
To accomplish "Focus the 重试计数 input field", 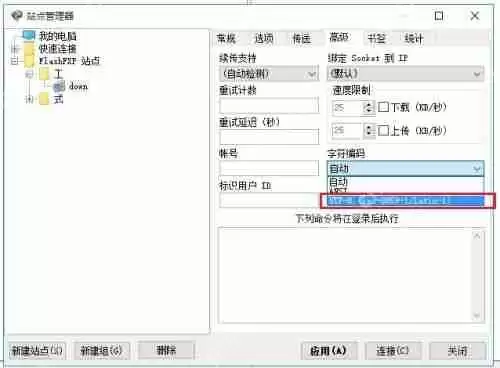I will click(x=269, y=105).
